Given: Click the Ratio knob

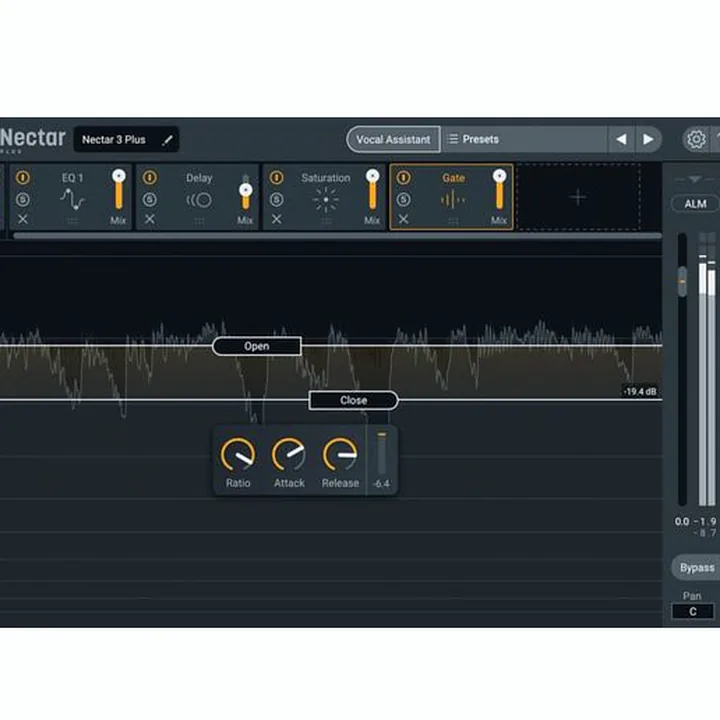Looking at the screenshot, I should coord(238,455).
